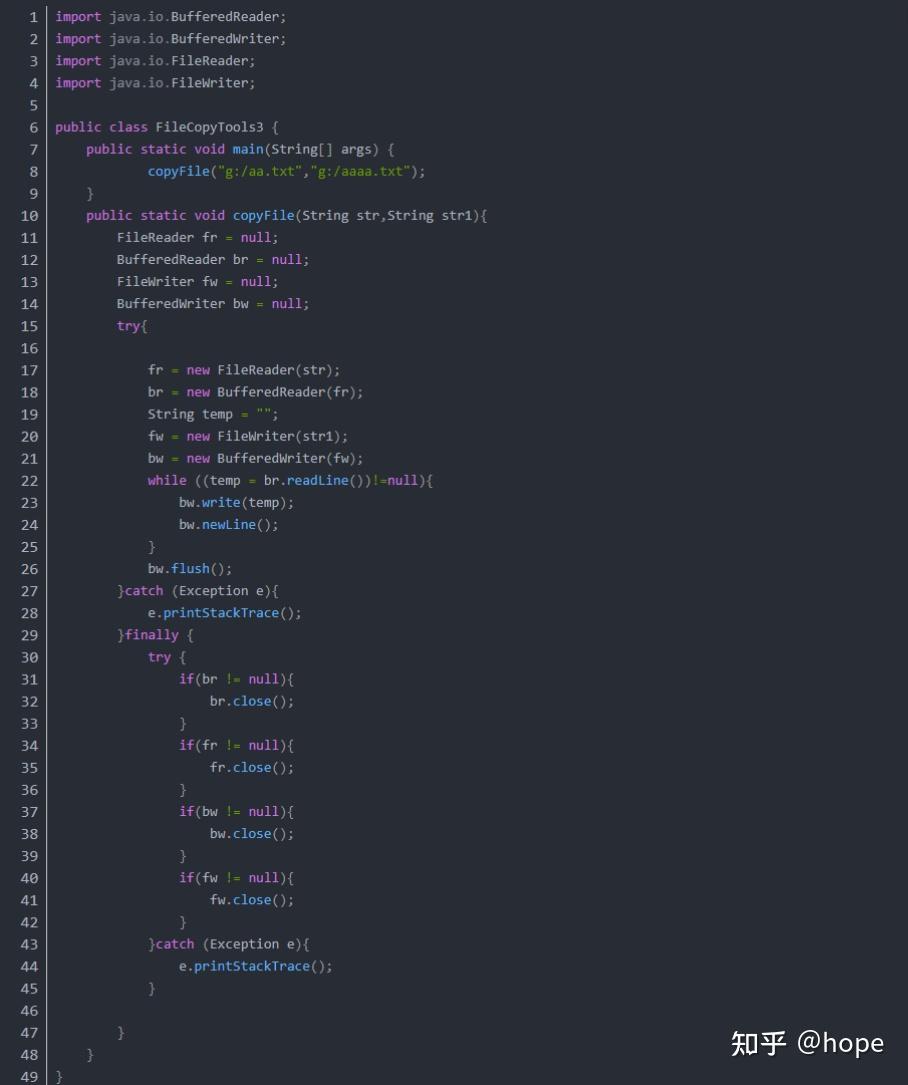
Task: Click the 'br = new BufferedReader(fr);' statement
Action: click(255, 392)
